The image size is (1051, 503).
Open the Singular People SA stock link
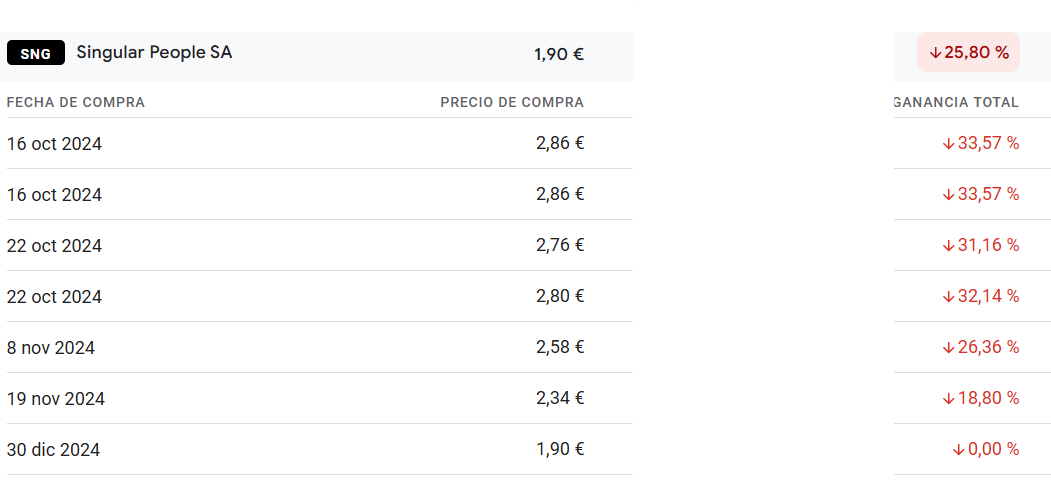154,52
